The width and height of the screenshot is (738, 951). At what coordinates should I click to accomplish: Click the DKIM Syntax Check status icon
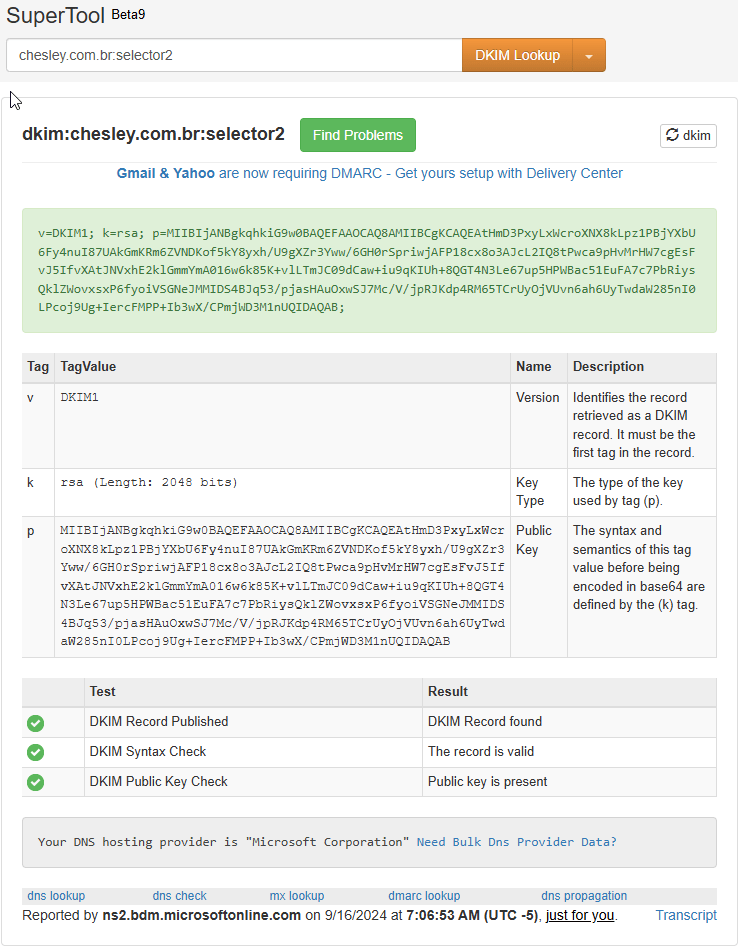coord(36,752)
